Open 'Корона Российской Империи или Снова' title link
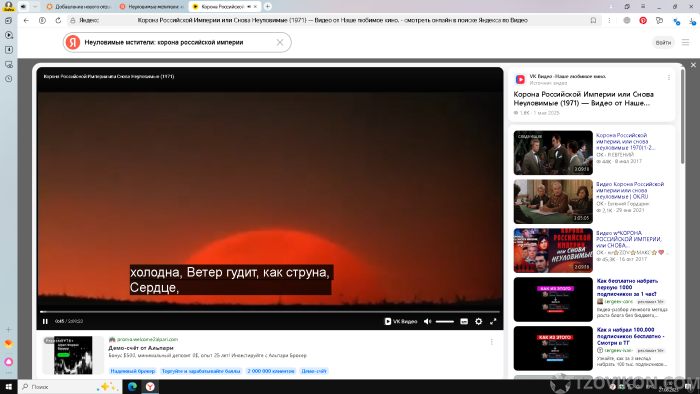 [584, 99]
